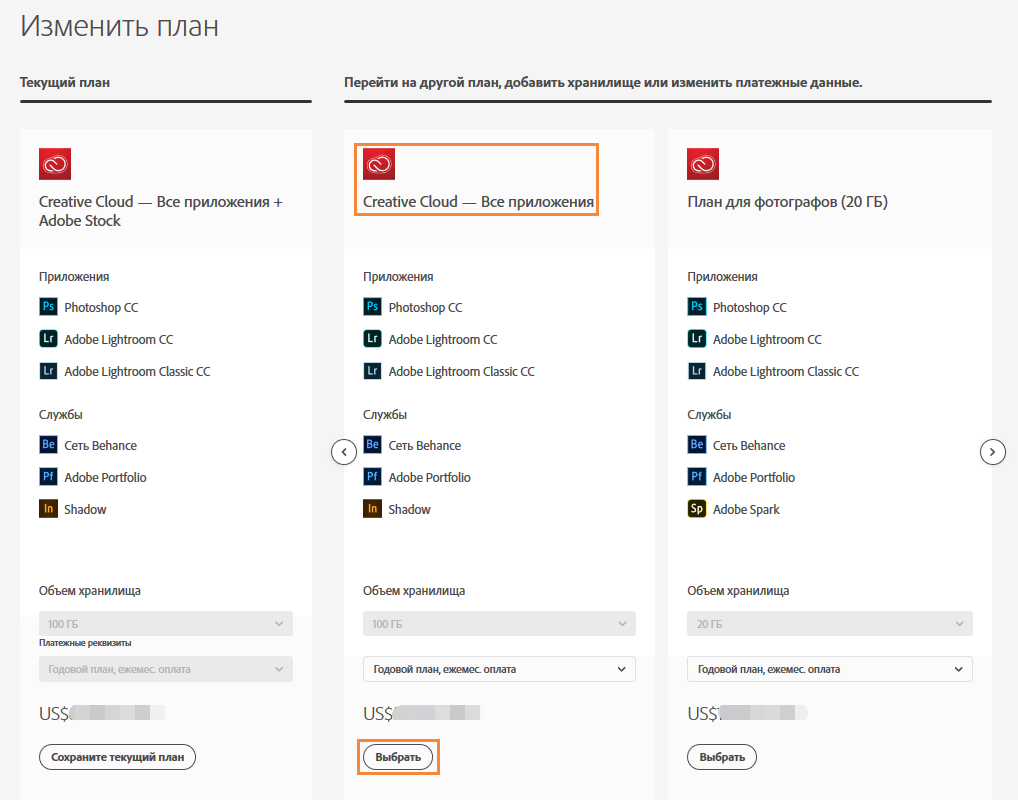Expand 100 ГБ storage dropdown in middle plan

coord(499,624)
